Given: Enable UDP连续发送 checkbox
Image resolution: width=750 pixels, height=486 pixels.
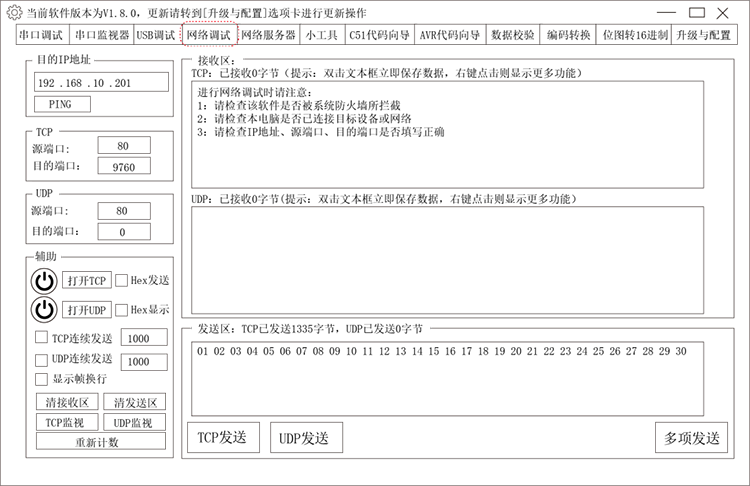Looking at the screenshot, I should (42, 359).
